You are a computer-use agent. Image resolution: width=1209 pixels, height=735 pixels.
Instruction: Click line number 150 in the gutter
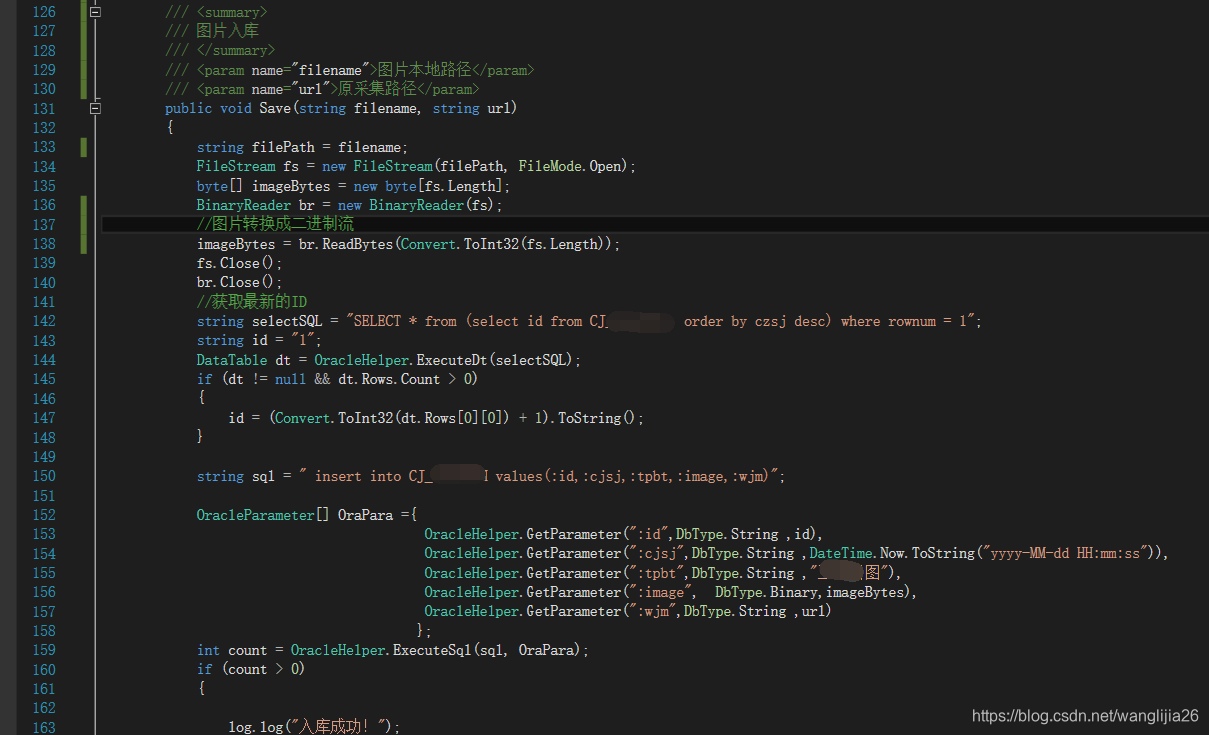(x=44, y=476)
